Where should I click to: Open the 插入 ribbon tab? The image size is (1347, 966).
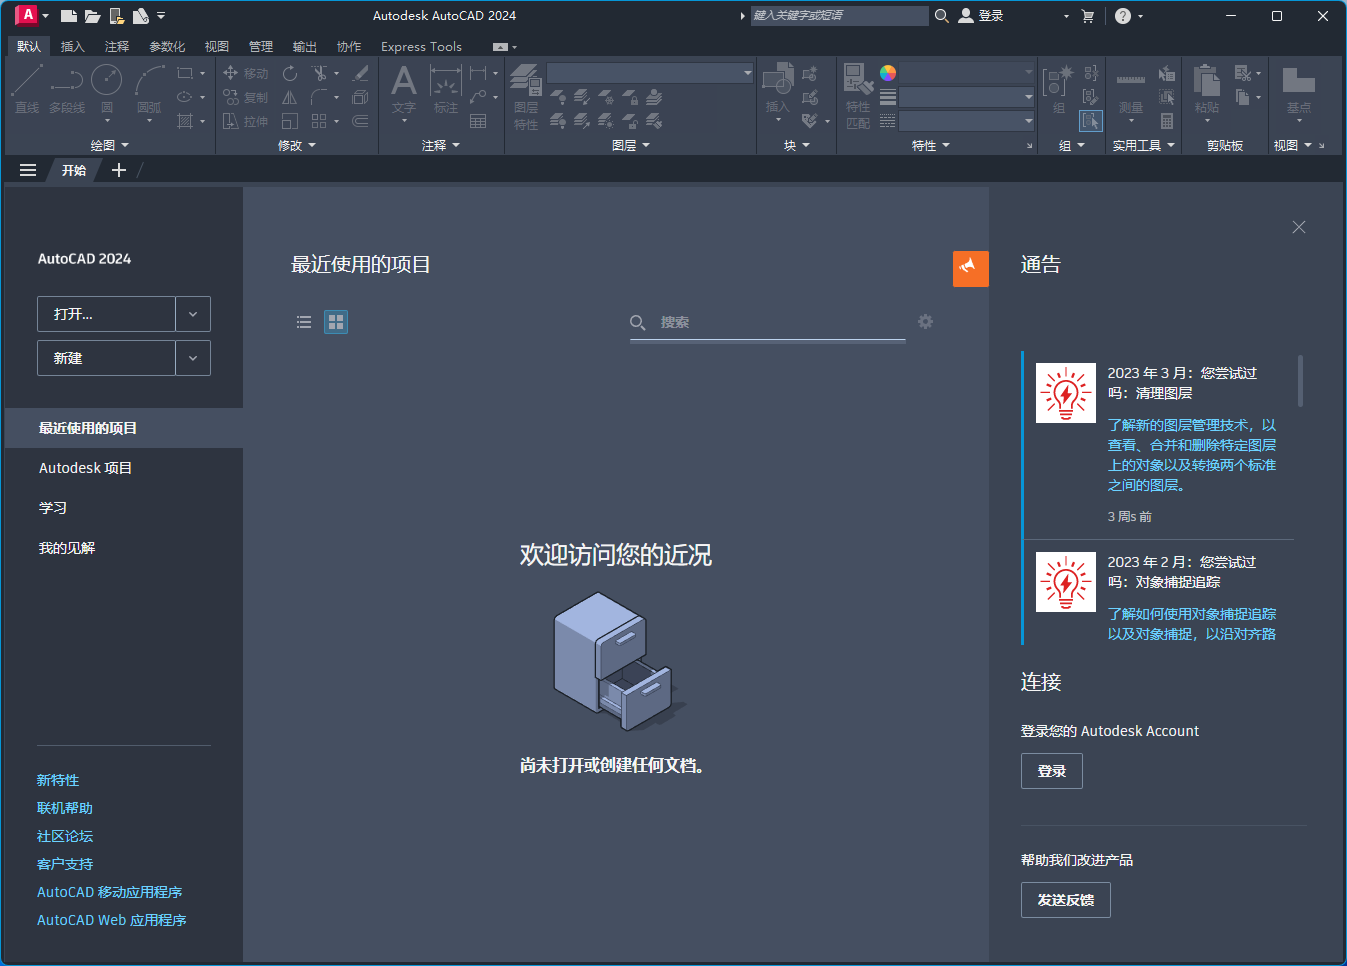(73, 47)
